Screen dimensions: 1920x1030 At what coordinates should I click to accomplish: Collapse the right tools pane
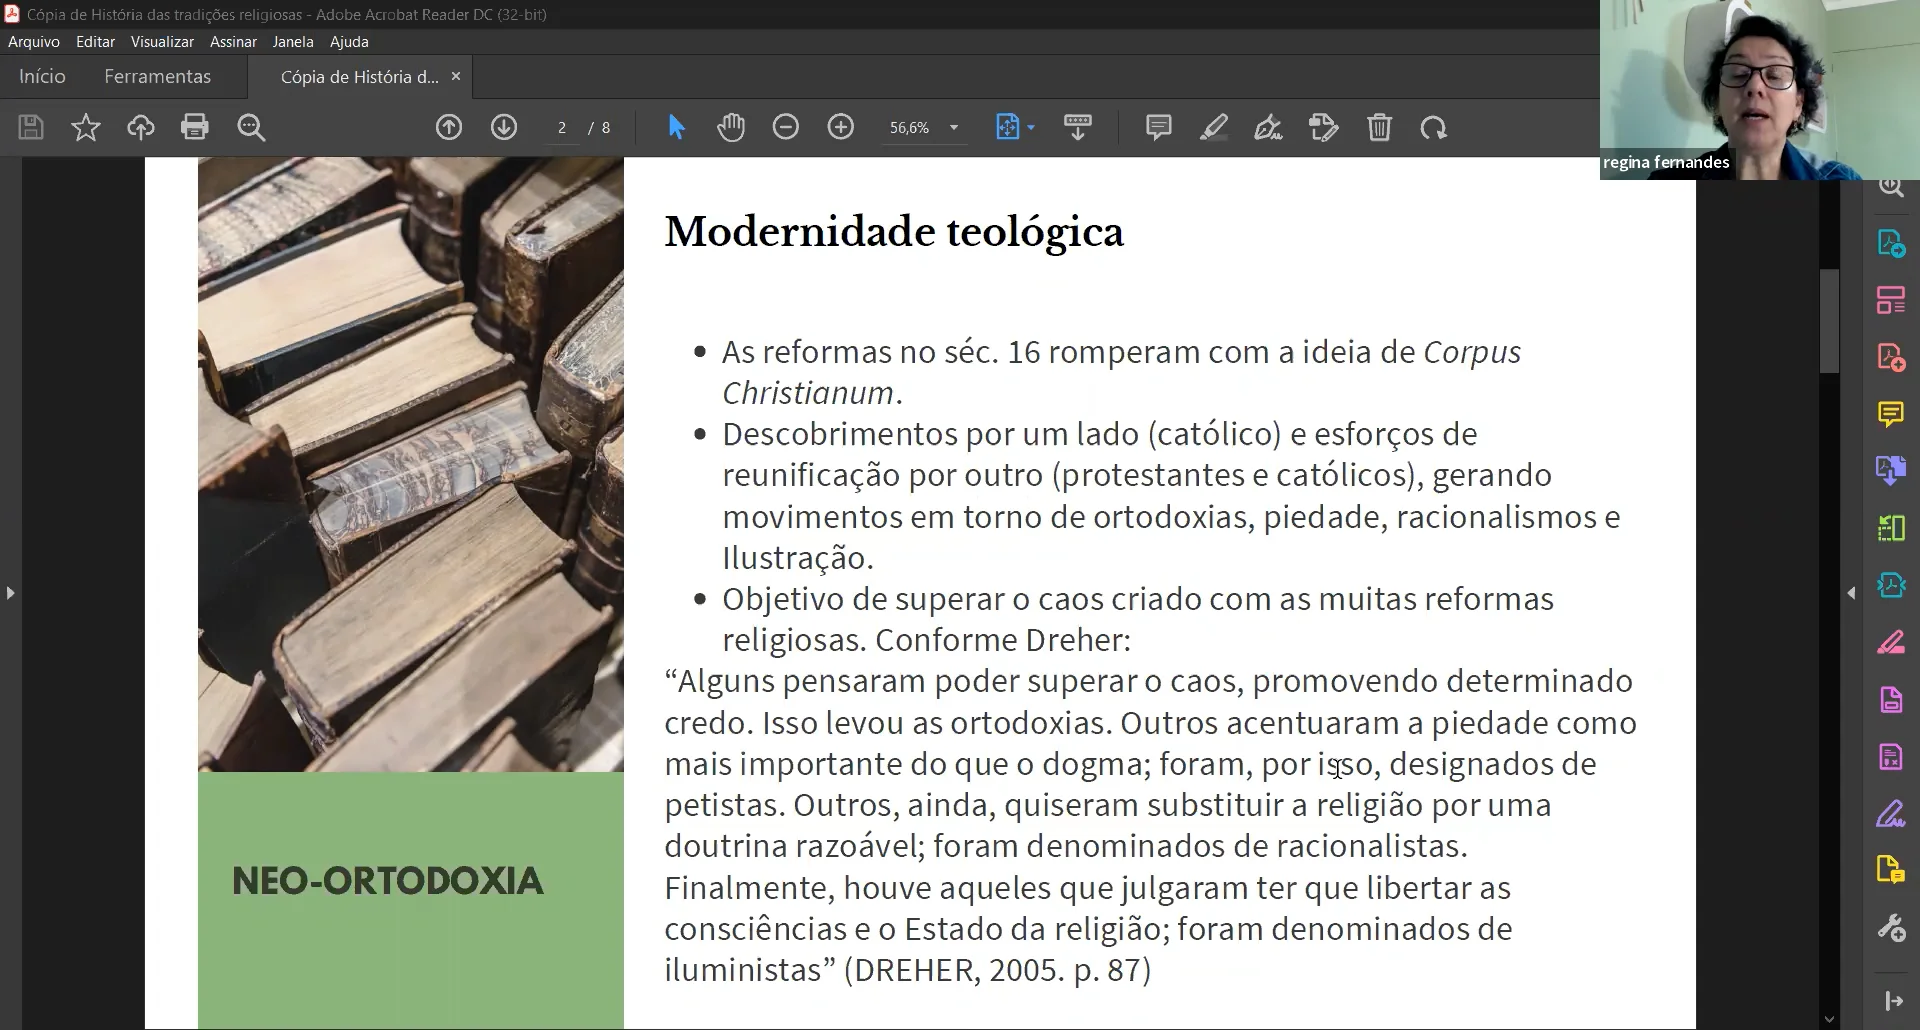point(1851,592)
